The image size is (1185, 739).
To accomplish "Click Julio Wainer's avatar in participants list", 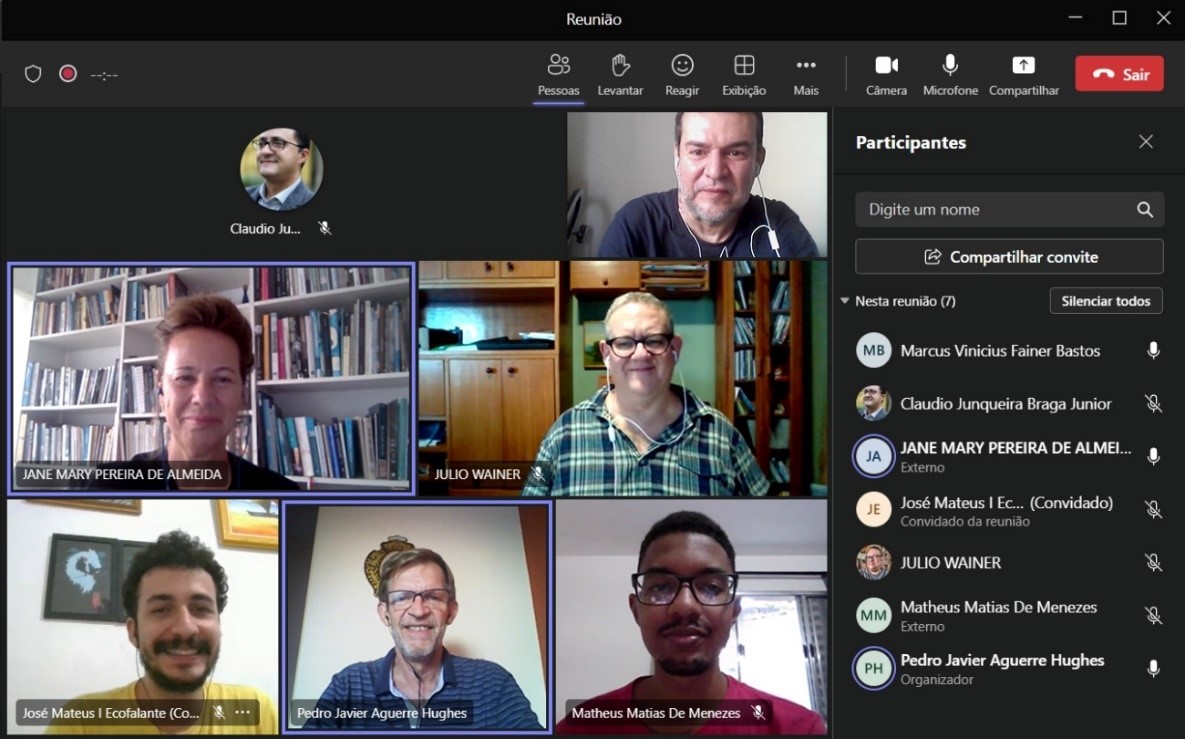I will 873,563.
